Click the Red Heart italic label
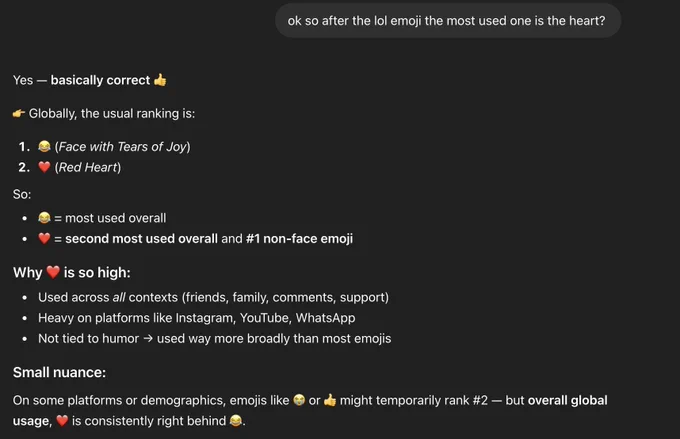 [88, 167]
